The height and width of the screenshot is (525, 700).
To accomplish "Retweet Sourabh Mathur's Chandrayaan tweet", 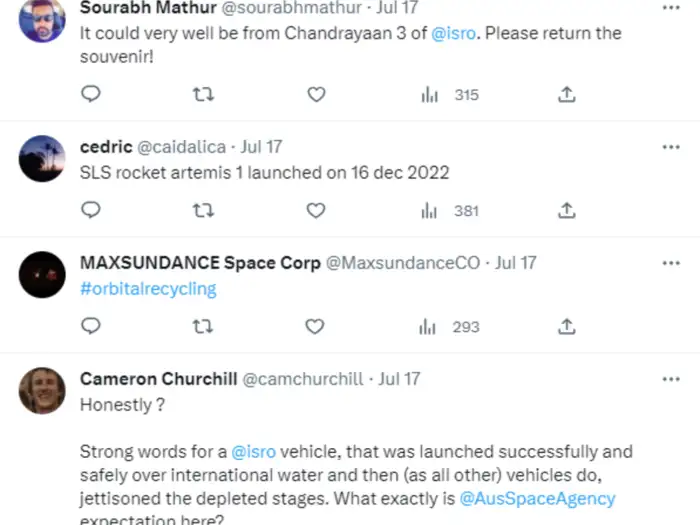I will [x=203, y=95].
